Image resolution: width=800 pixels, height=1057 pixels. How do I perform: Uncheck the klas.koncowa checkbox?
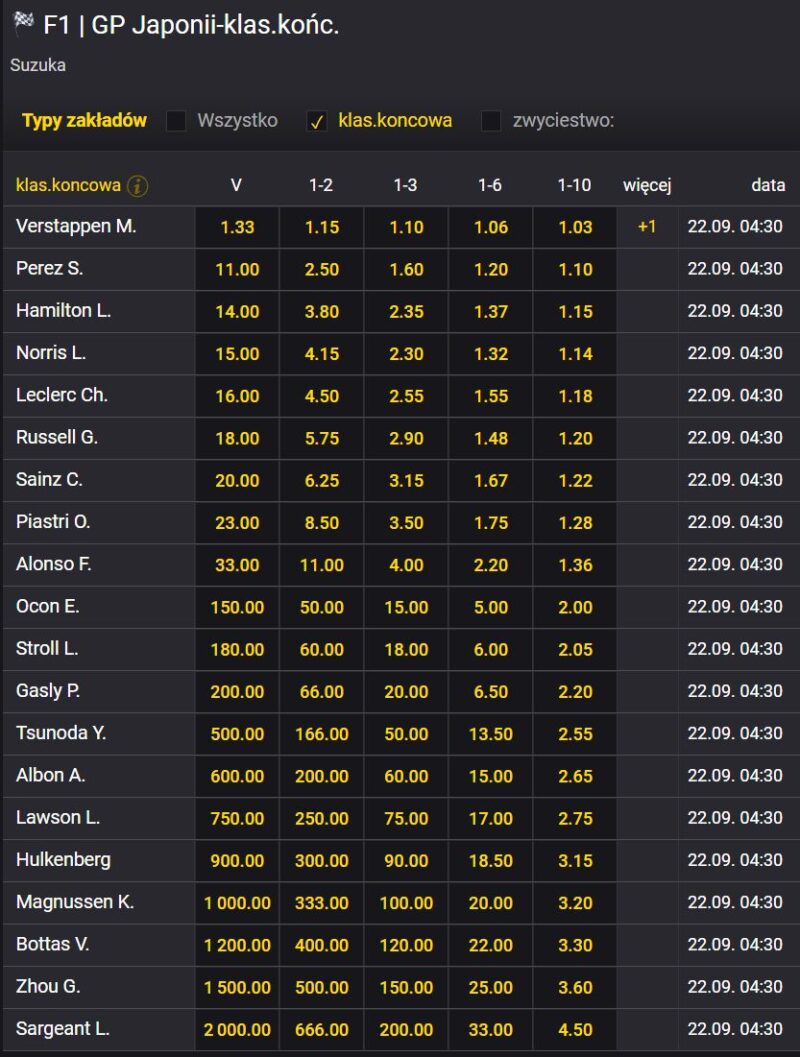[x=317, y=121]
